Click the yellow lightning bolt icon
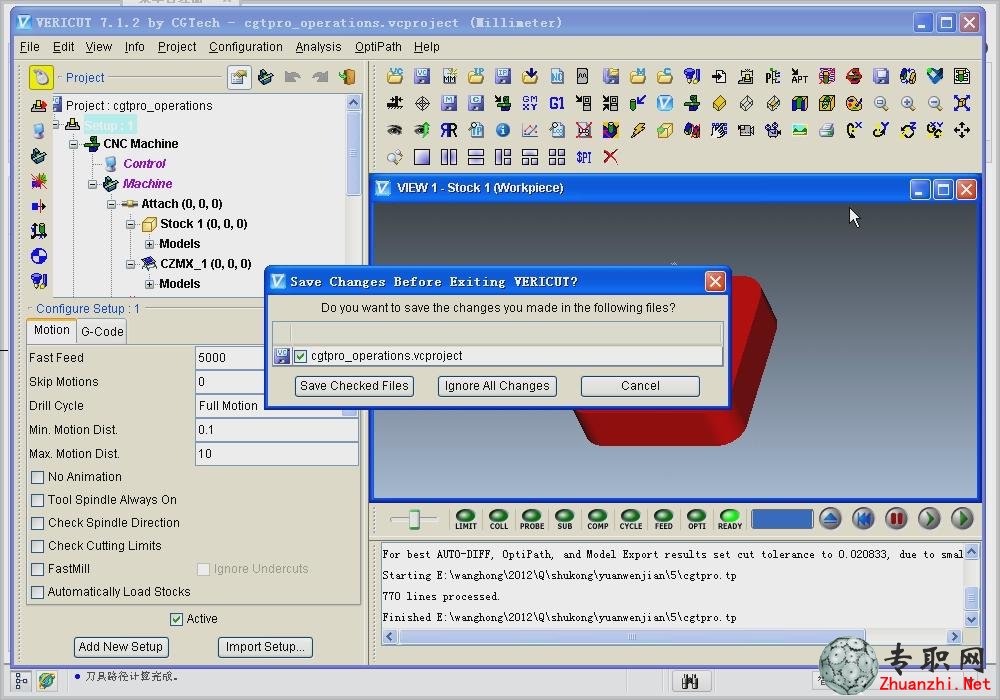 638,130
